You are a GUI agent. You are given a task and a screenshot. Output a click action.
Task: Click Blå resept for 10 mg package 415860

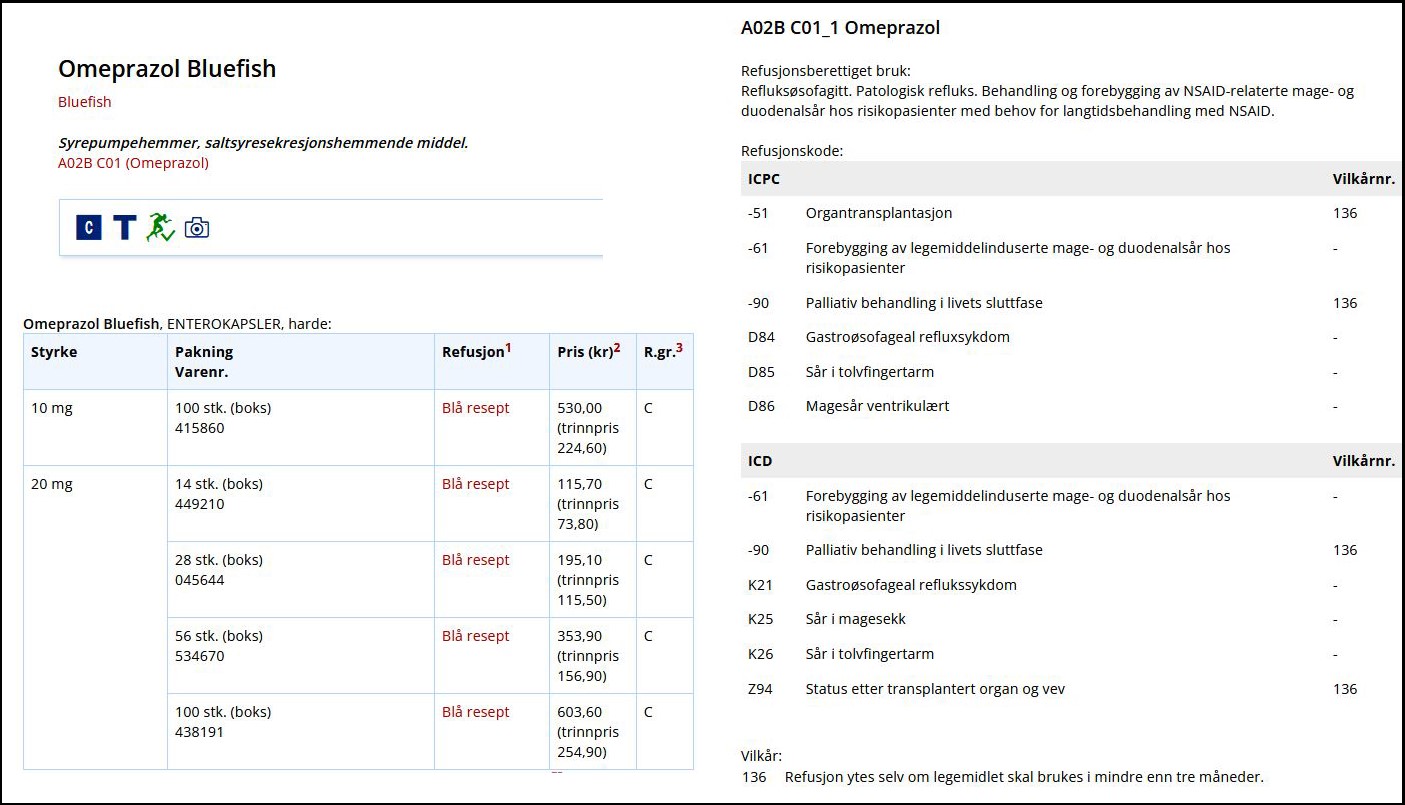click(476, 408)
